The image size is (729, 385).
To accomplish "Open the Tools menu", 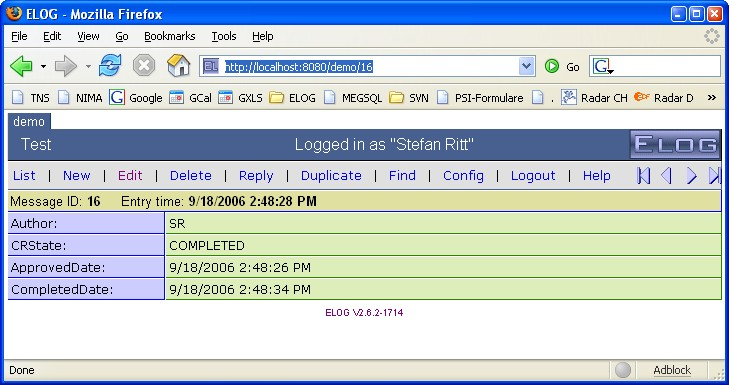I will [x=224, y=36].
